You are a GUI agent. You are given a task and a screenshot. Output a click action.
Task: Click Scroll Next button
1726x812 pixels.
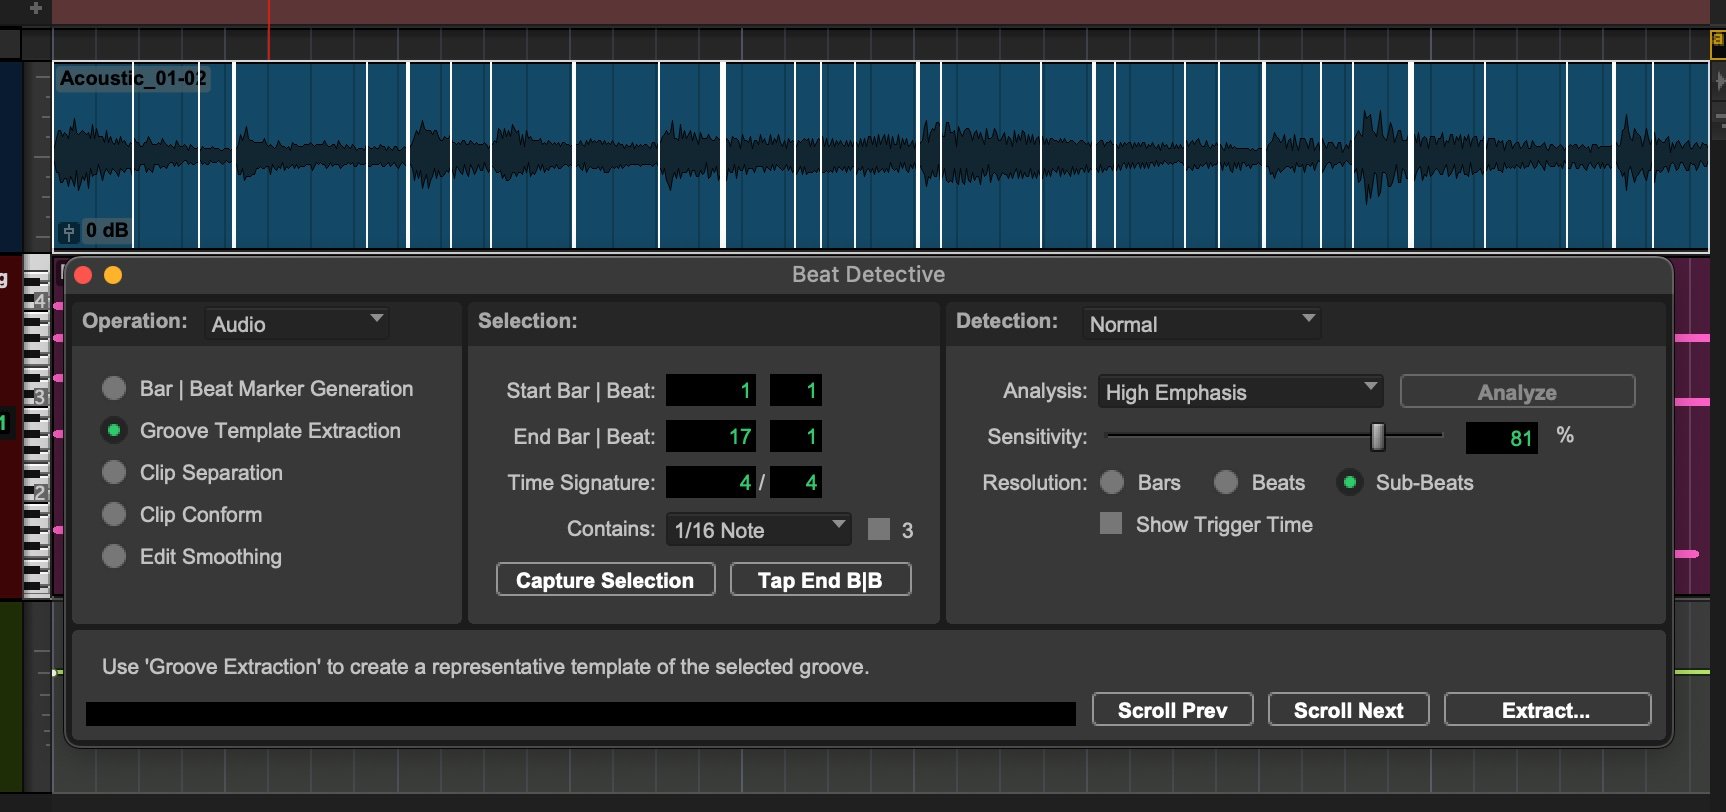[1348, 710]
